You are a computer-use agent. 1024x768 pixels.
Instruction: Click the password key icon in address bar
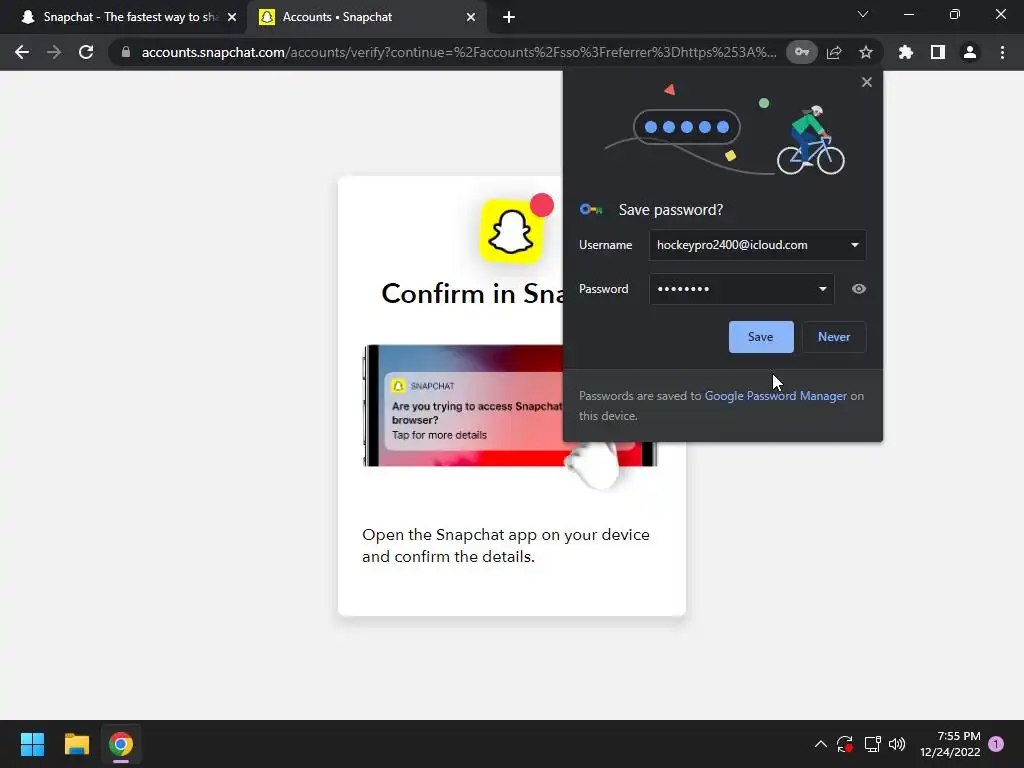point(802,52)
